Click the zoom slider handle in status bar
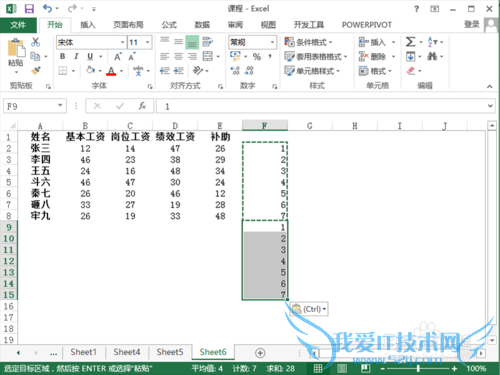The width and height of the screenshot is (500, 375). point(418,368)
